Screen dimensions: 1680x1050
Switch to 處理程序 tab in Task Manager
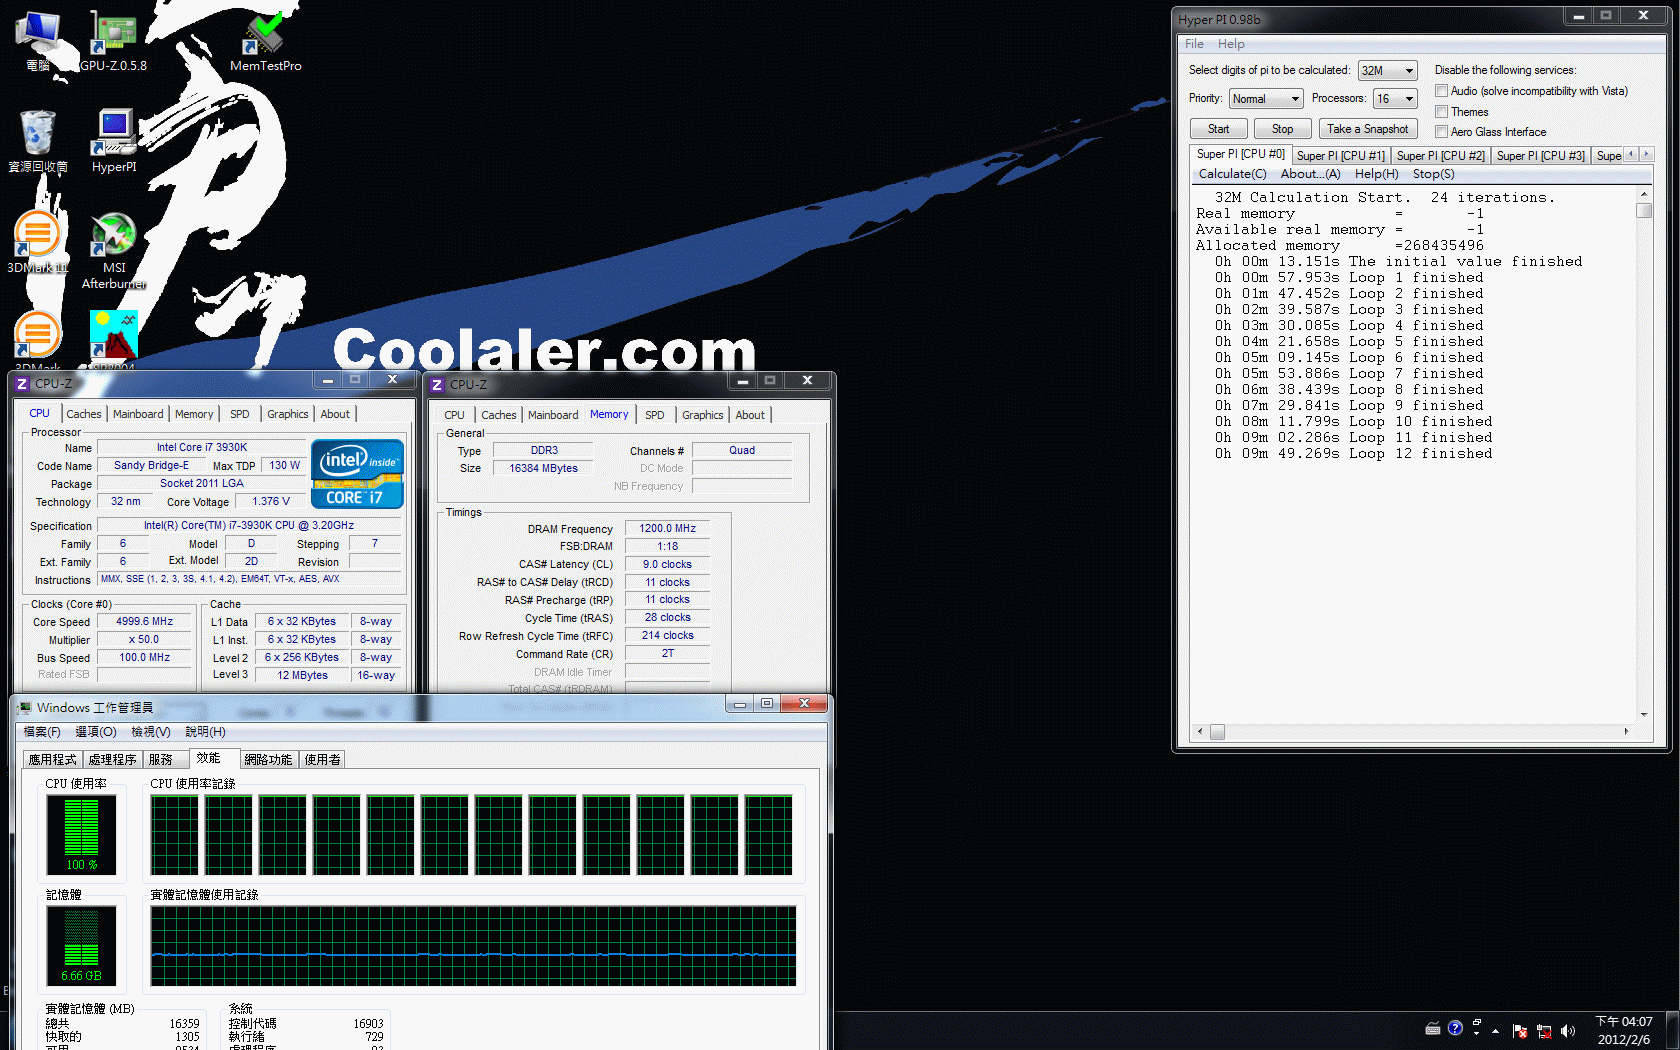pyautogui.click(x=113, y=760)
